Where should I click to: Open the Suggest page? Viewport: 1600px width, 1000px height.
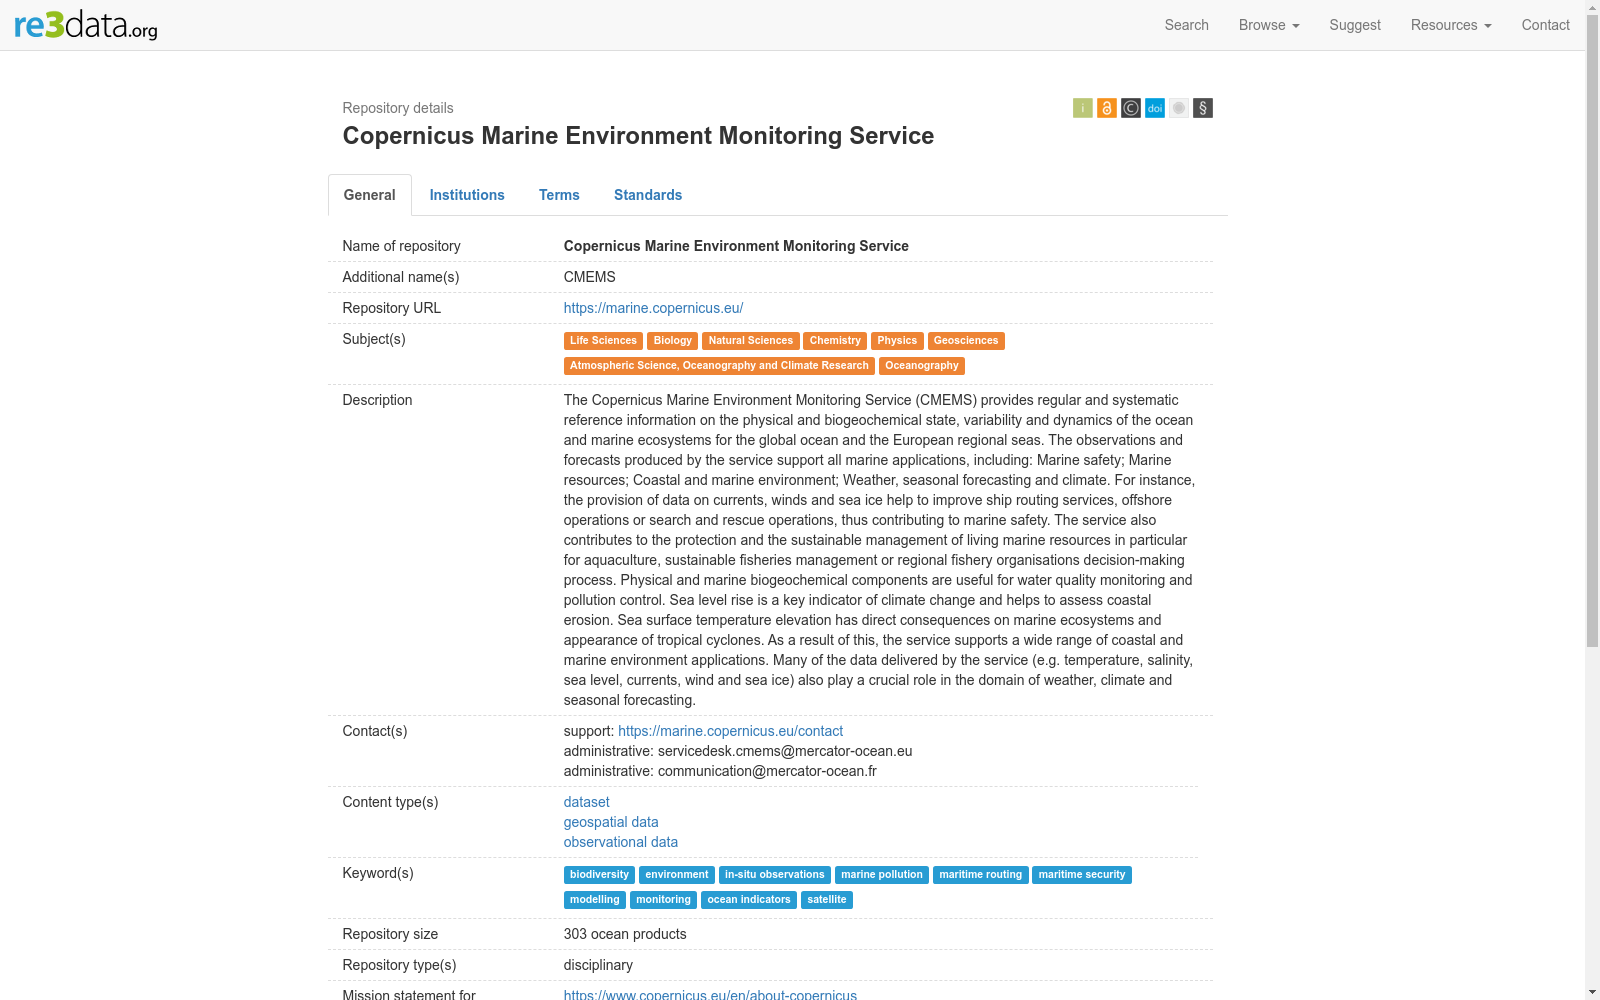1355,25
